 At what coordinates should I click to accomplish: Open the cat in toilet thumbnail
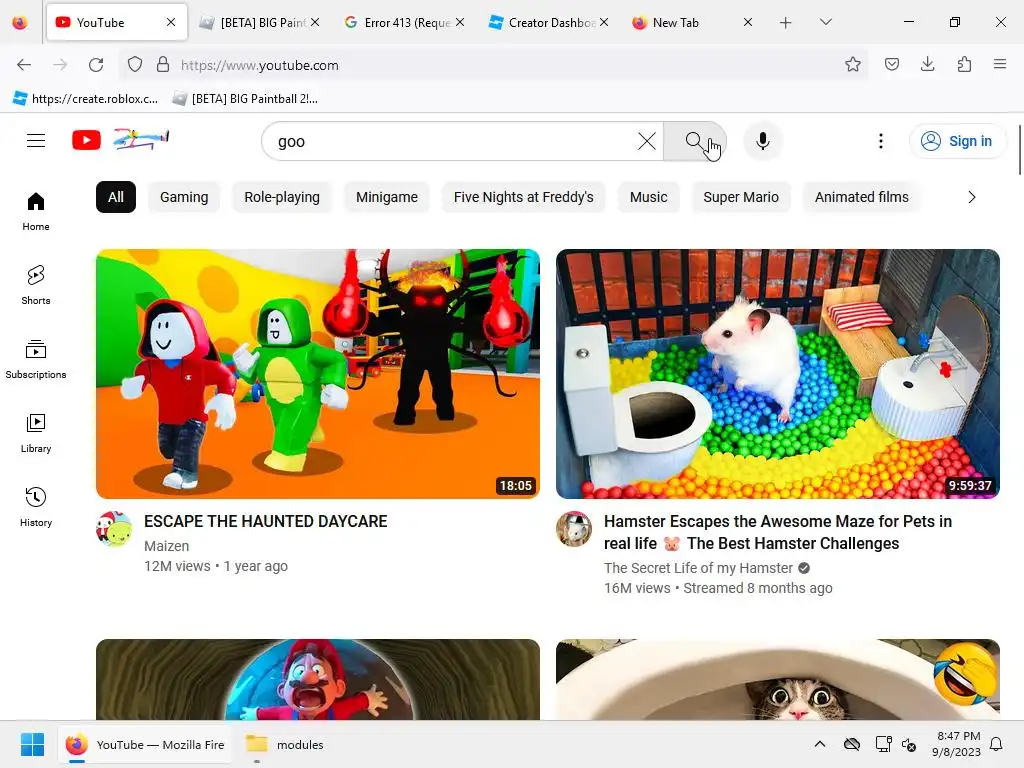[x=778, y=679]
